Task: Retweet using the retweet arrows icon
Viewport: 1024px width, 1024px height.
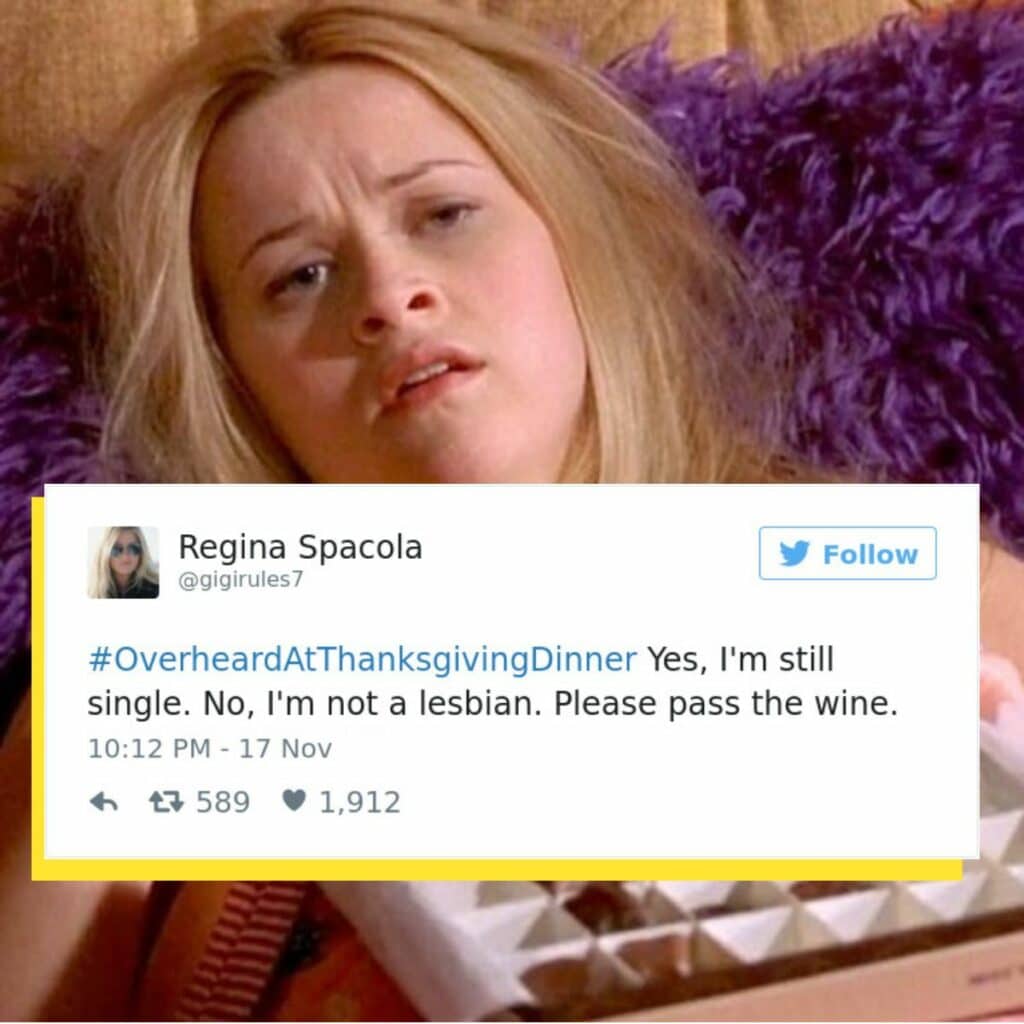Action: pyautogui.click(x=167, y=802)
